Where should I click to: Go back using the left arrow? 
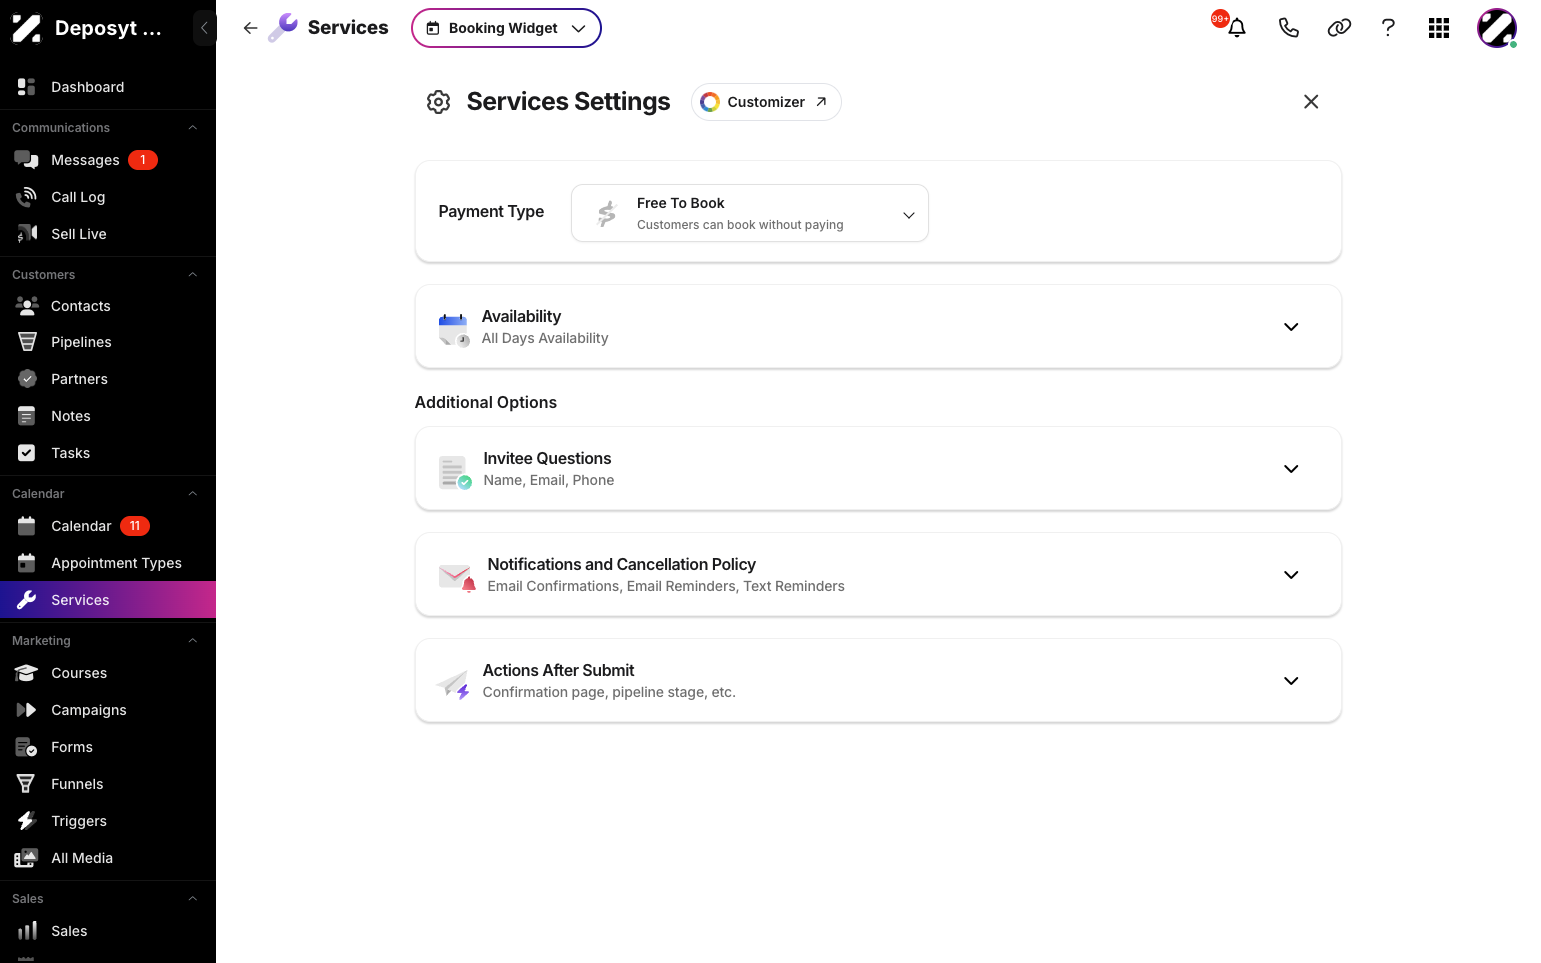pos(250,28)
